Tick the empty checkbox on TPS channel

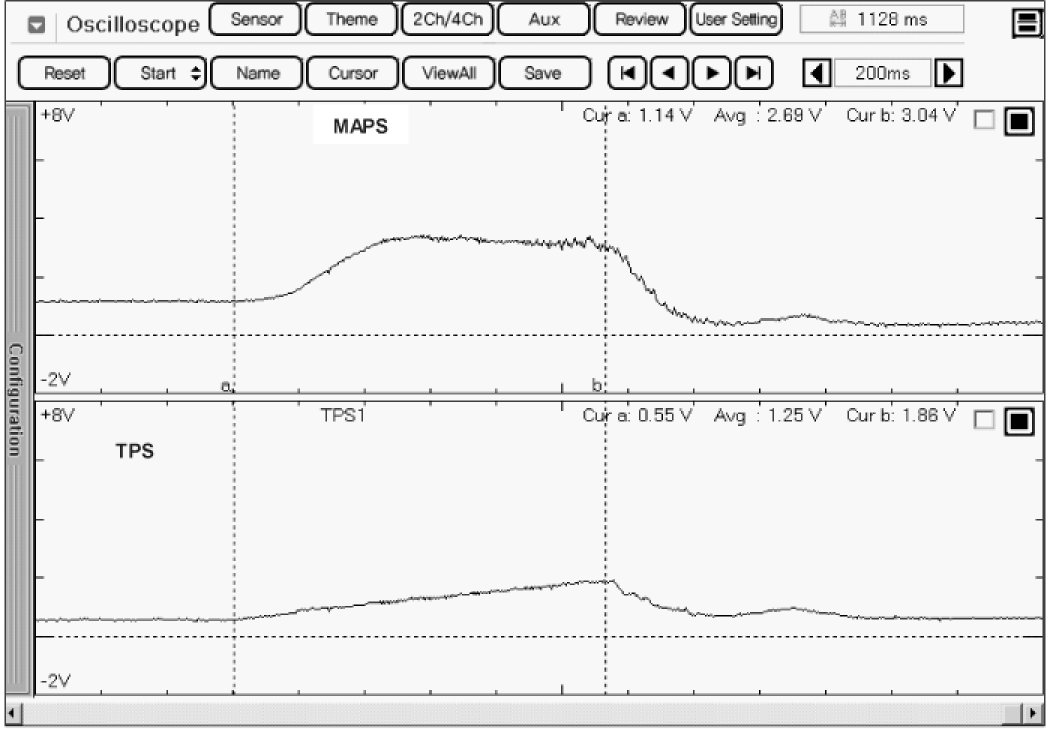coord(984,421)
